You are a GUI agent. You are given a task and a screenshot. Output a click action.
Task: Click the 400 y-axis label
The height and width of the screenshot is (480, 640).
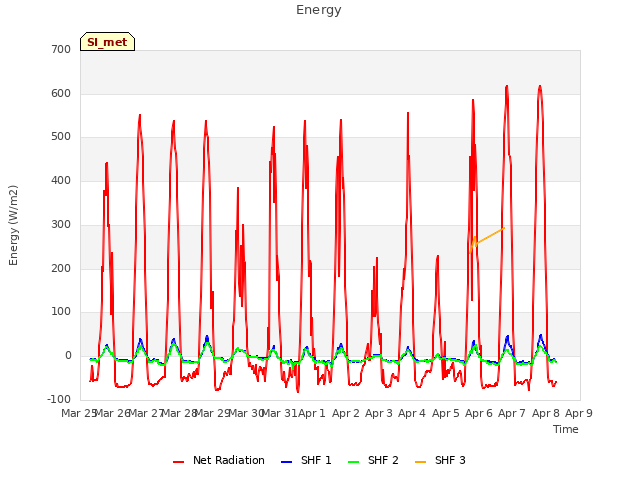tap(61, 180)
